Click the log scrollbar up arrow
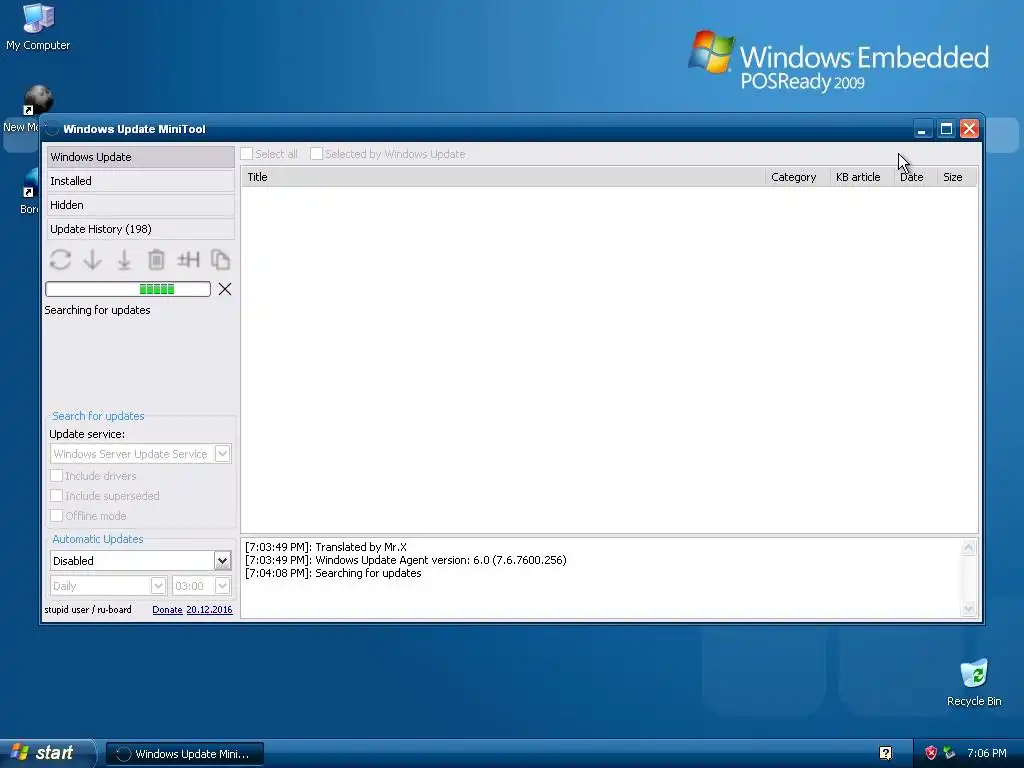Viewport: 1024px width, 768px height. click(x=968, y=547)
